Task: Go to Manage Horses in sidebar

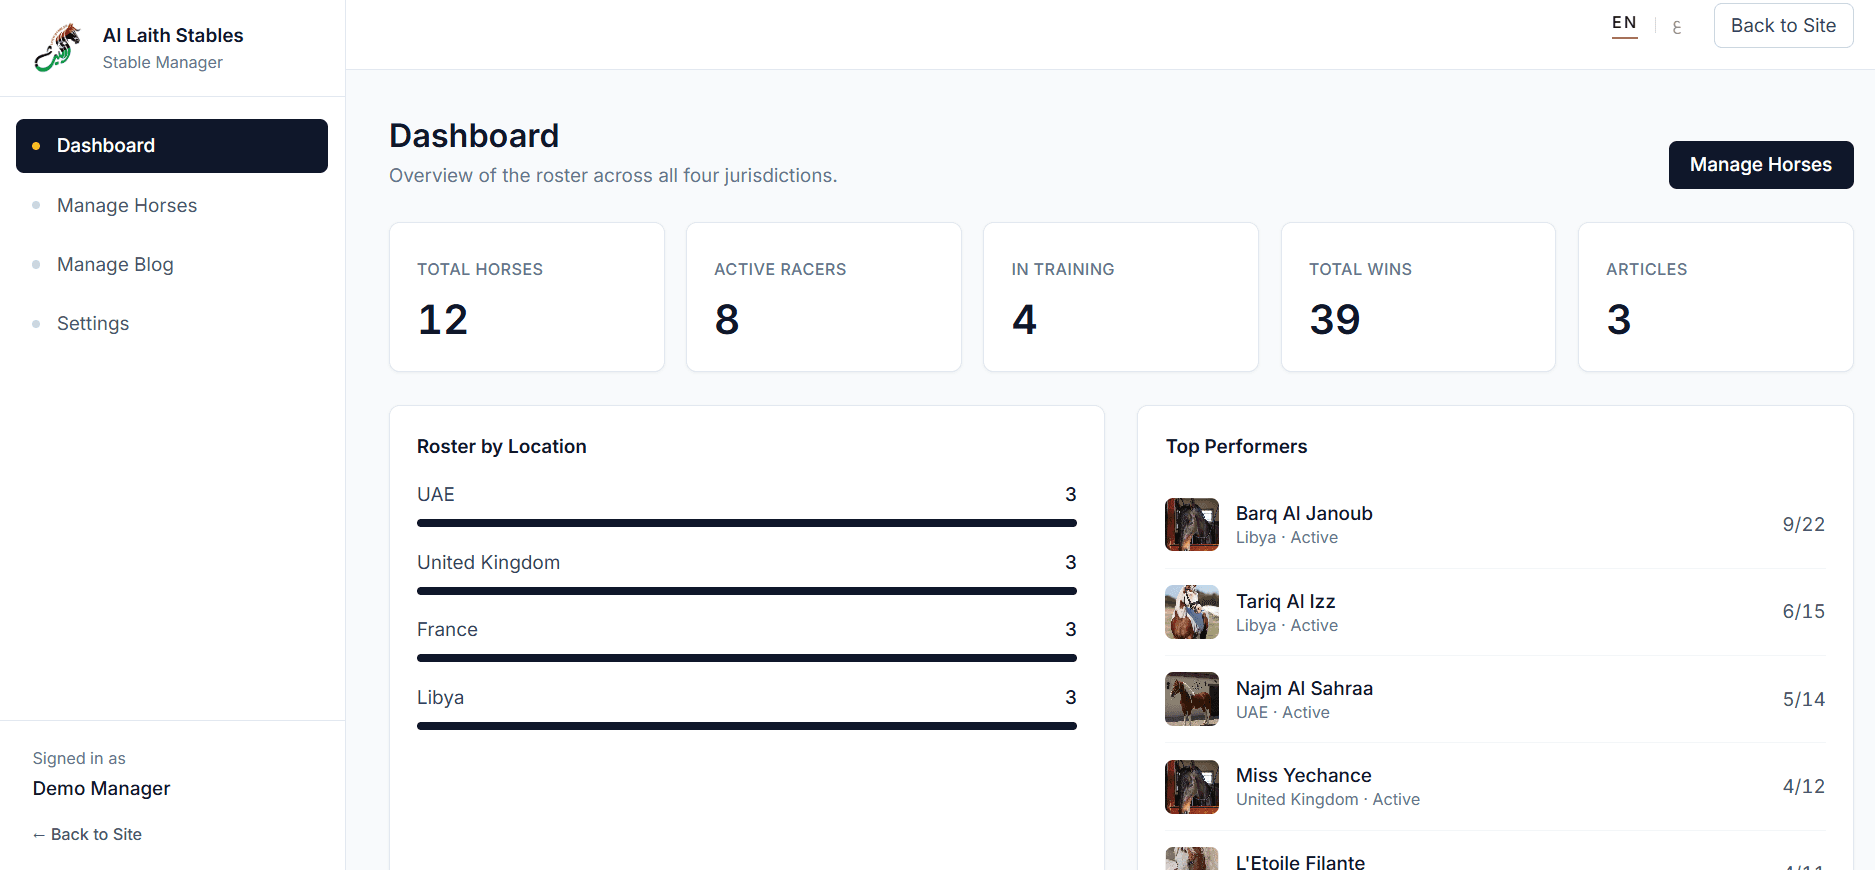Action: pos(172,205)
